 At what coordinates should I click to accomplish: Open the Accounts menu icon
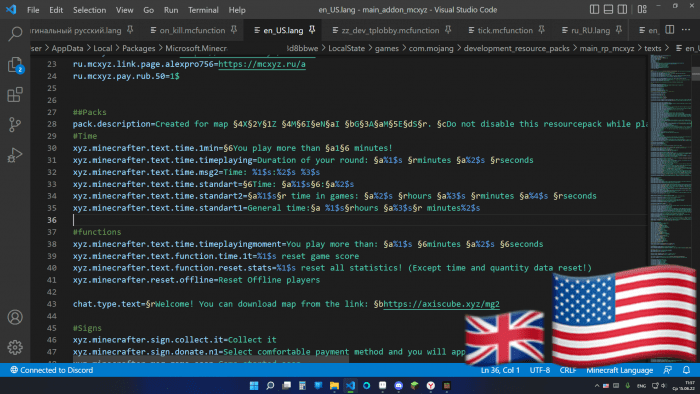[x=15, y=317]
